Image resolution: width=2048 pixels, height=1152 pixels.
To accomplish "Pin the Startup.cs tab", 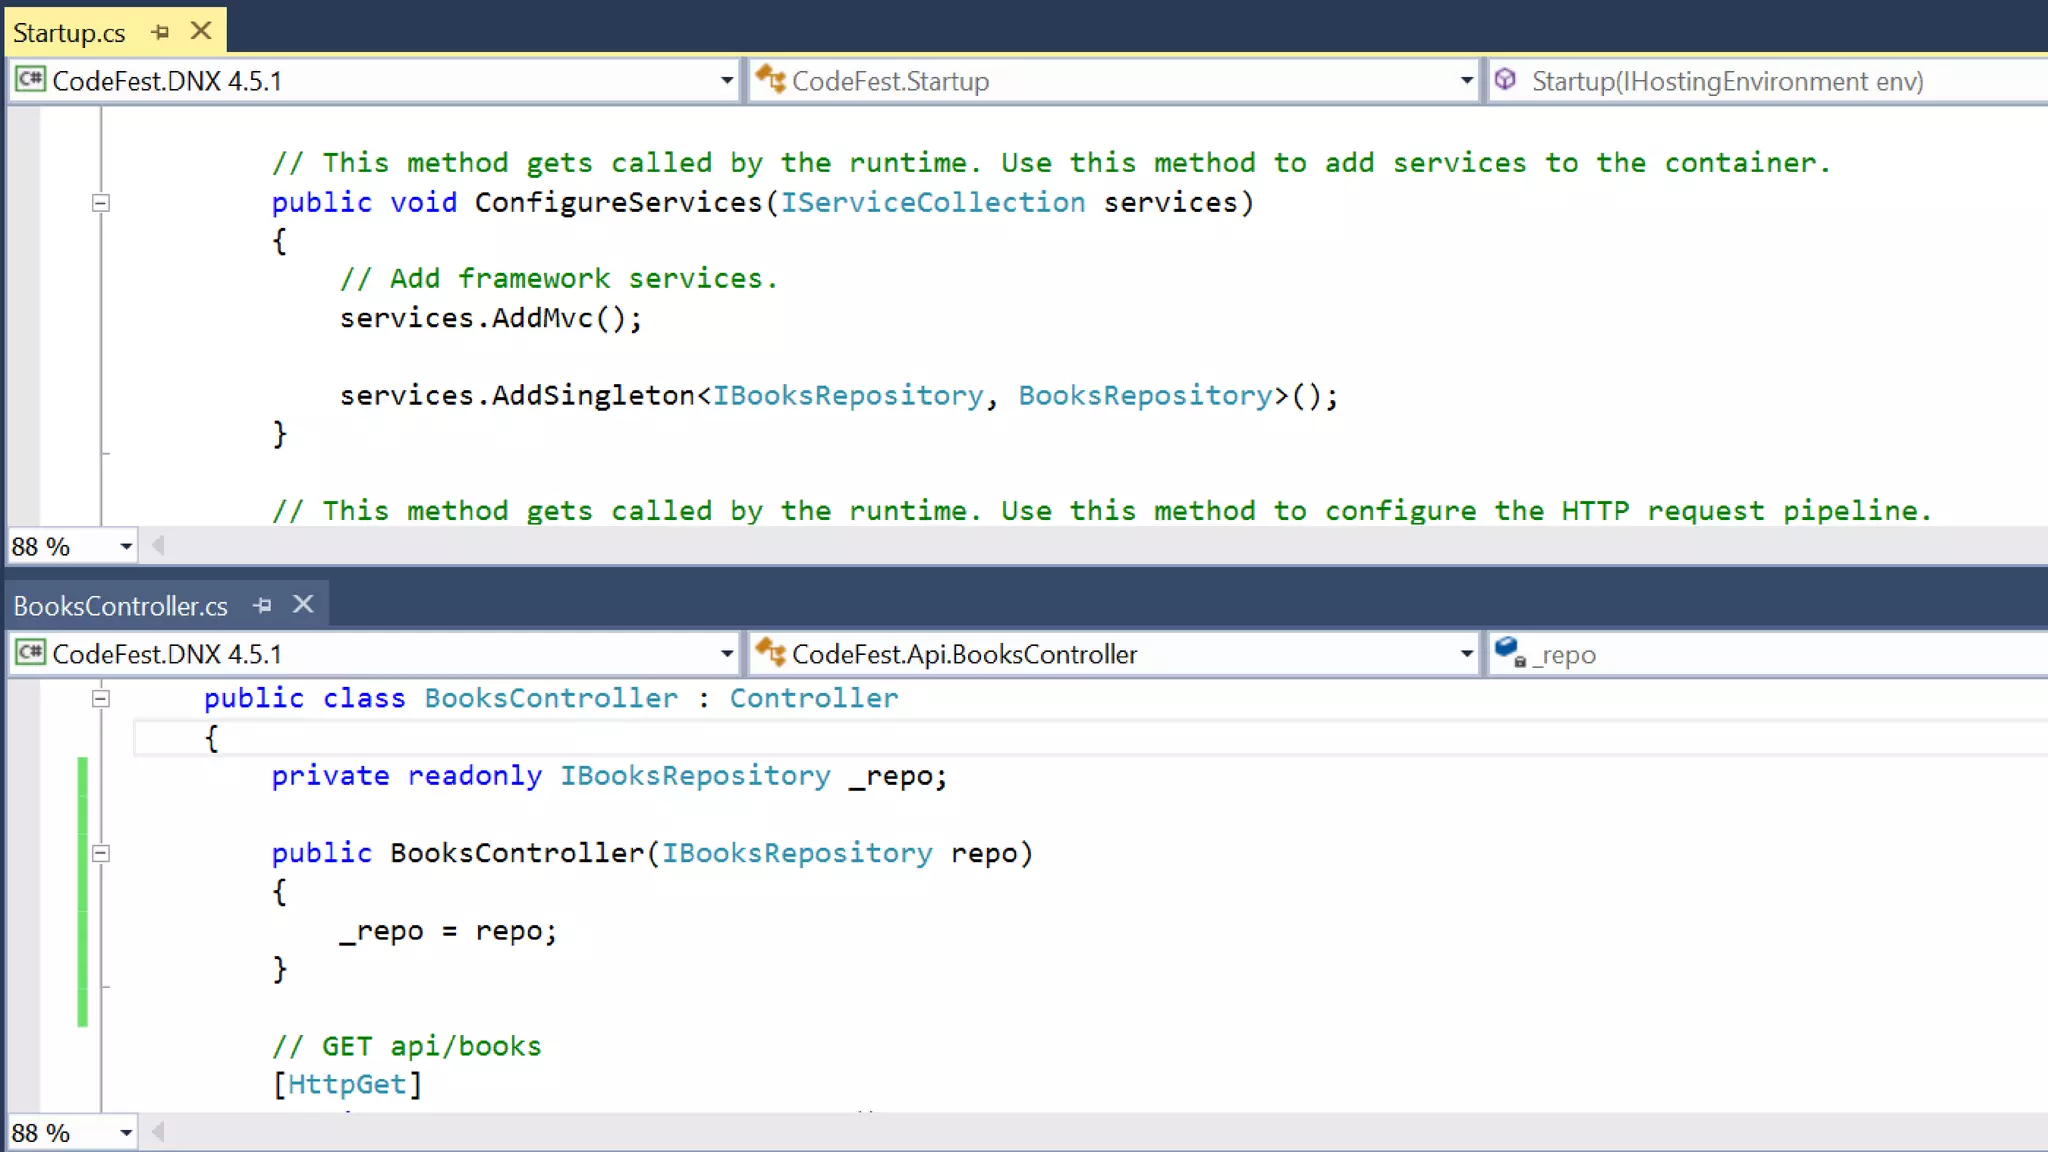I will click(160, 32).
